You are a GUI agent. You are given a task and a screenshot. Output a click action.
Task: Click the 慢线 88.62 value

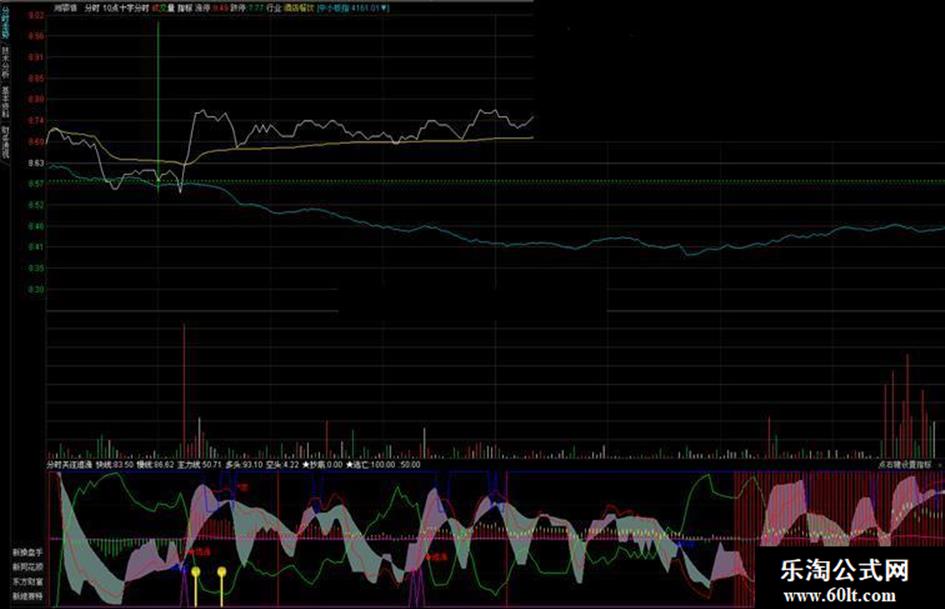155,465
